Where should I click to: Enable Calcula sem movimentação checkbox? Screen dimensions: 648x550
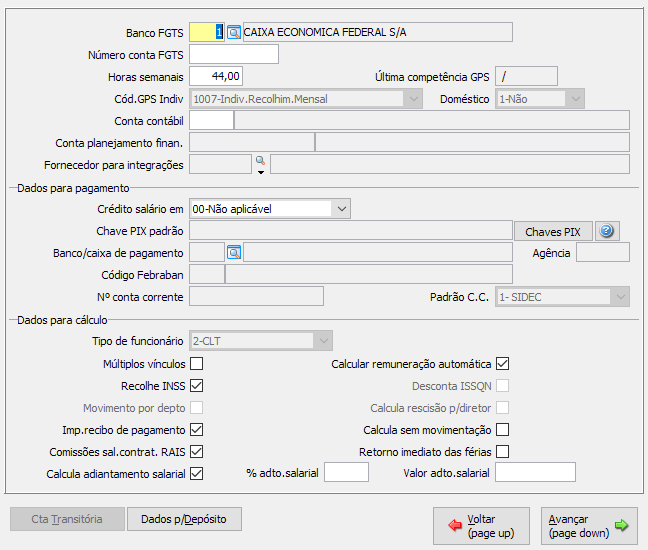coord(503,429)
